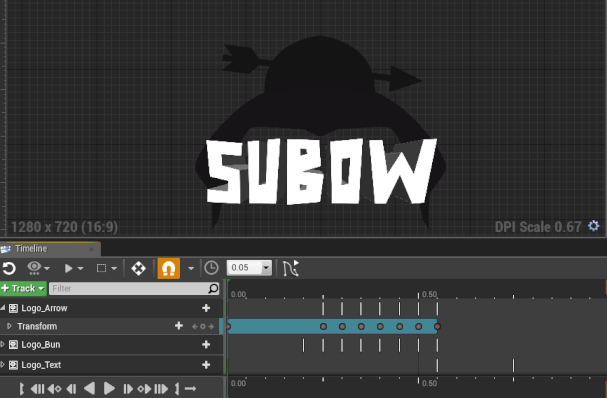Click the clock time snapping icon
This screenshot has width=607, height=398.
pyautogui.click(x=211, y=268)
